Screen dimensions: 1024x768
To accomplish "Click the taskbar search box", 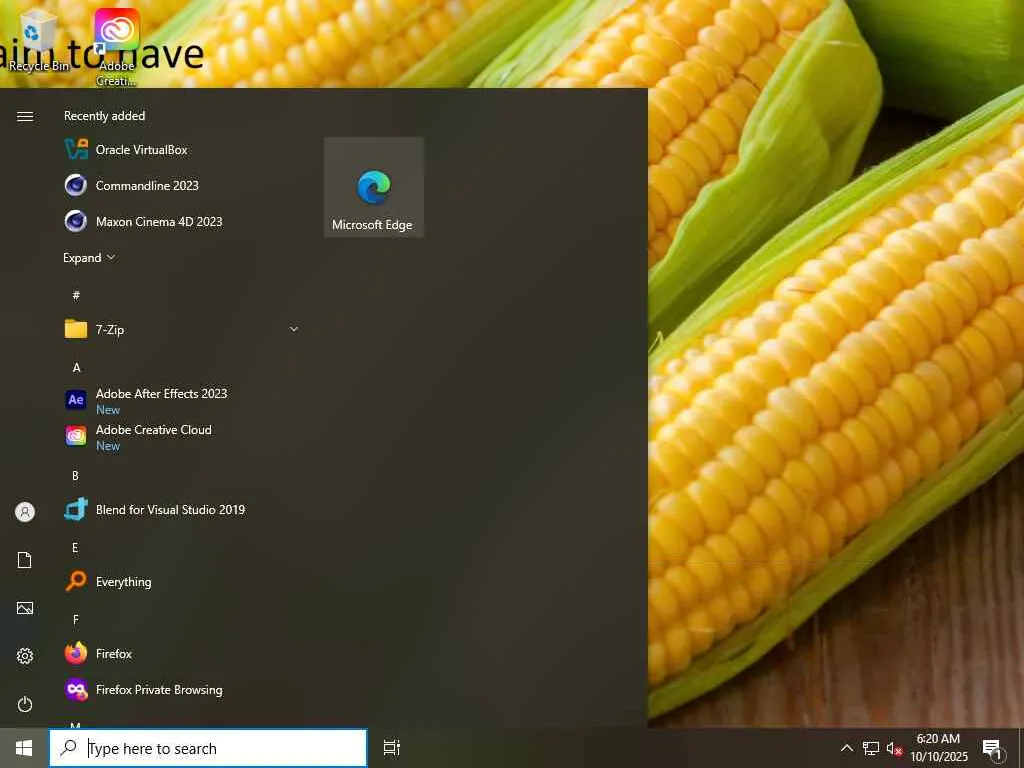I will (208, 748).
